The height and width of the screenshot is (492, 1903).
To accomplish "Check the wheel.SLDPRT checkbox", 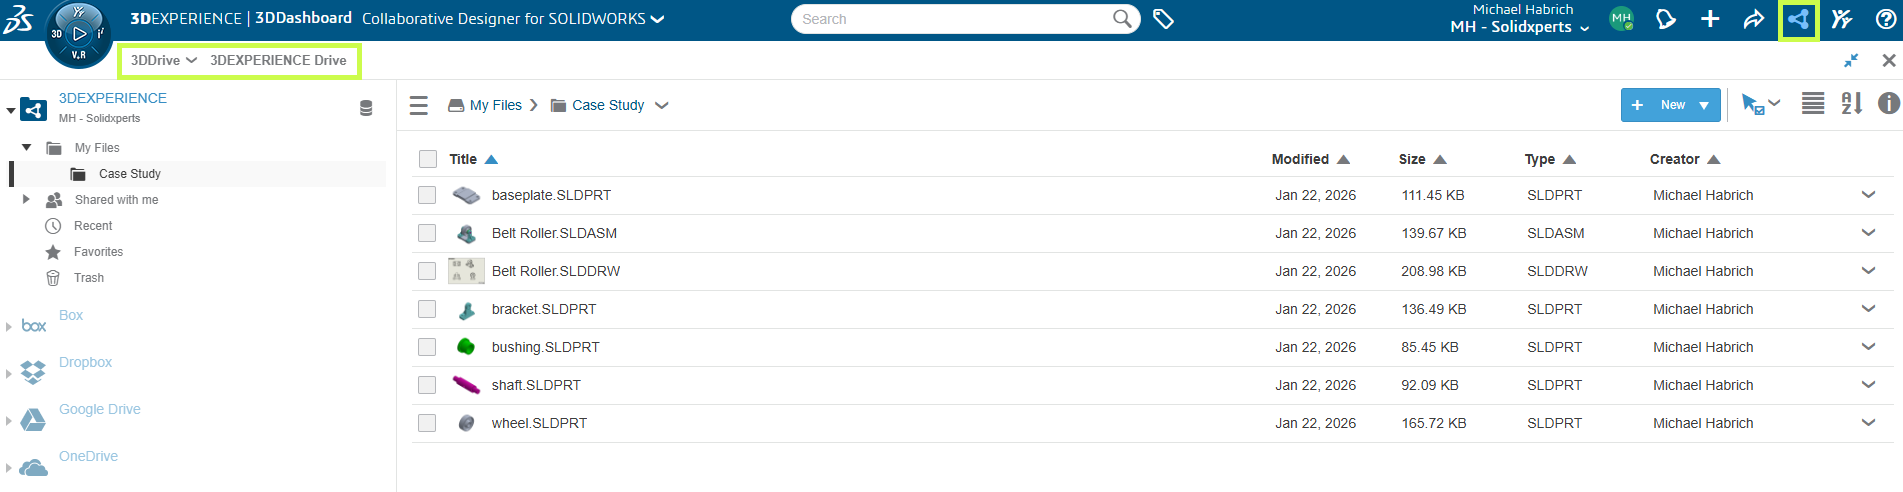I will [427, 423].
